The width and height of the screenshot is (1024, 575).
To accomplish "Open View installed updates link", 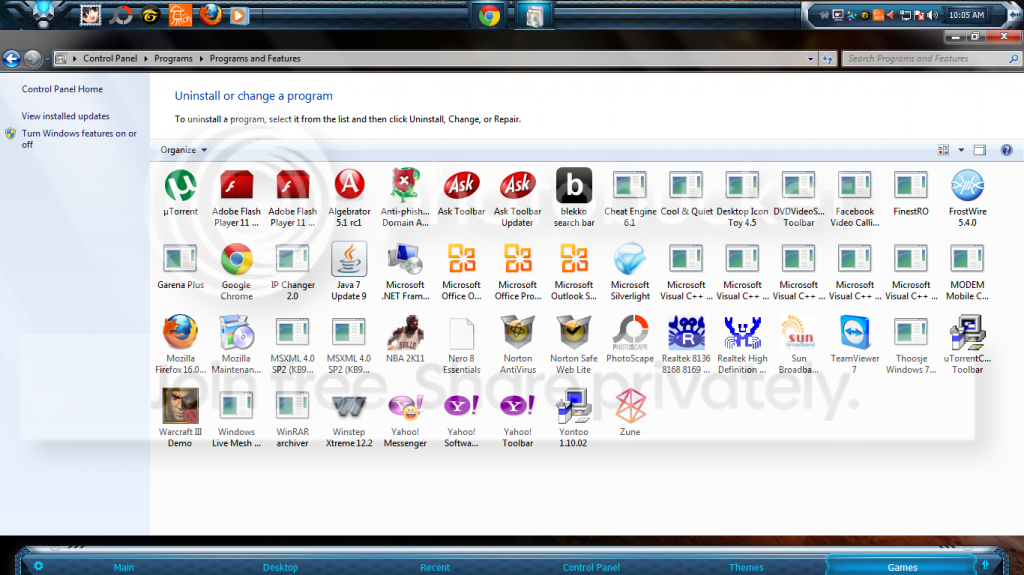I will point(65,116).
